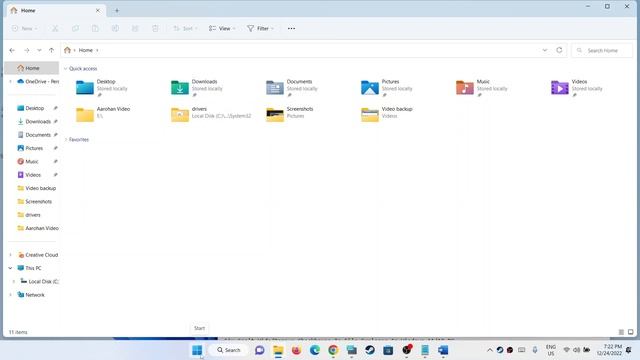Open the New item dropdown
Image resolution: width=640 pixels, height=360 pixels.
pos(25,29)
